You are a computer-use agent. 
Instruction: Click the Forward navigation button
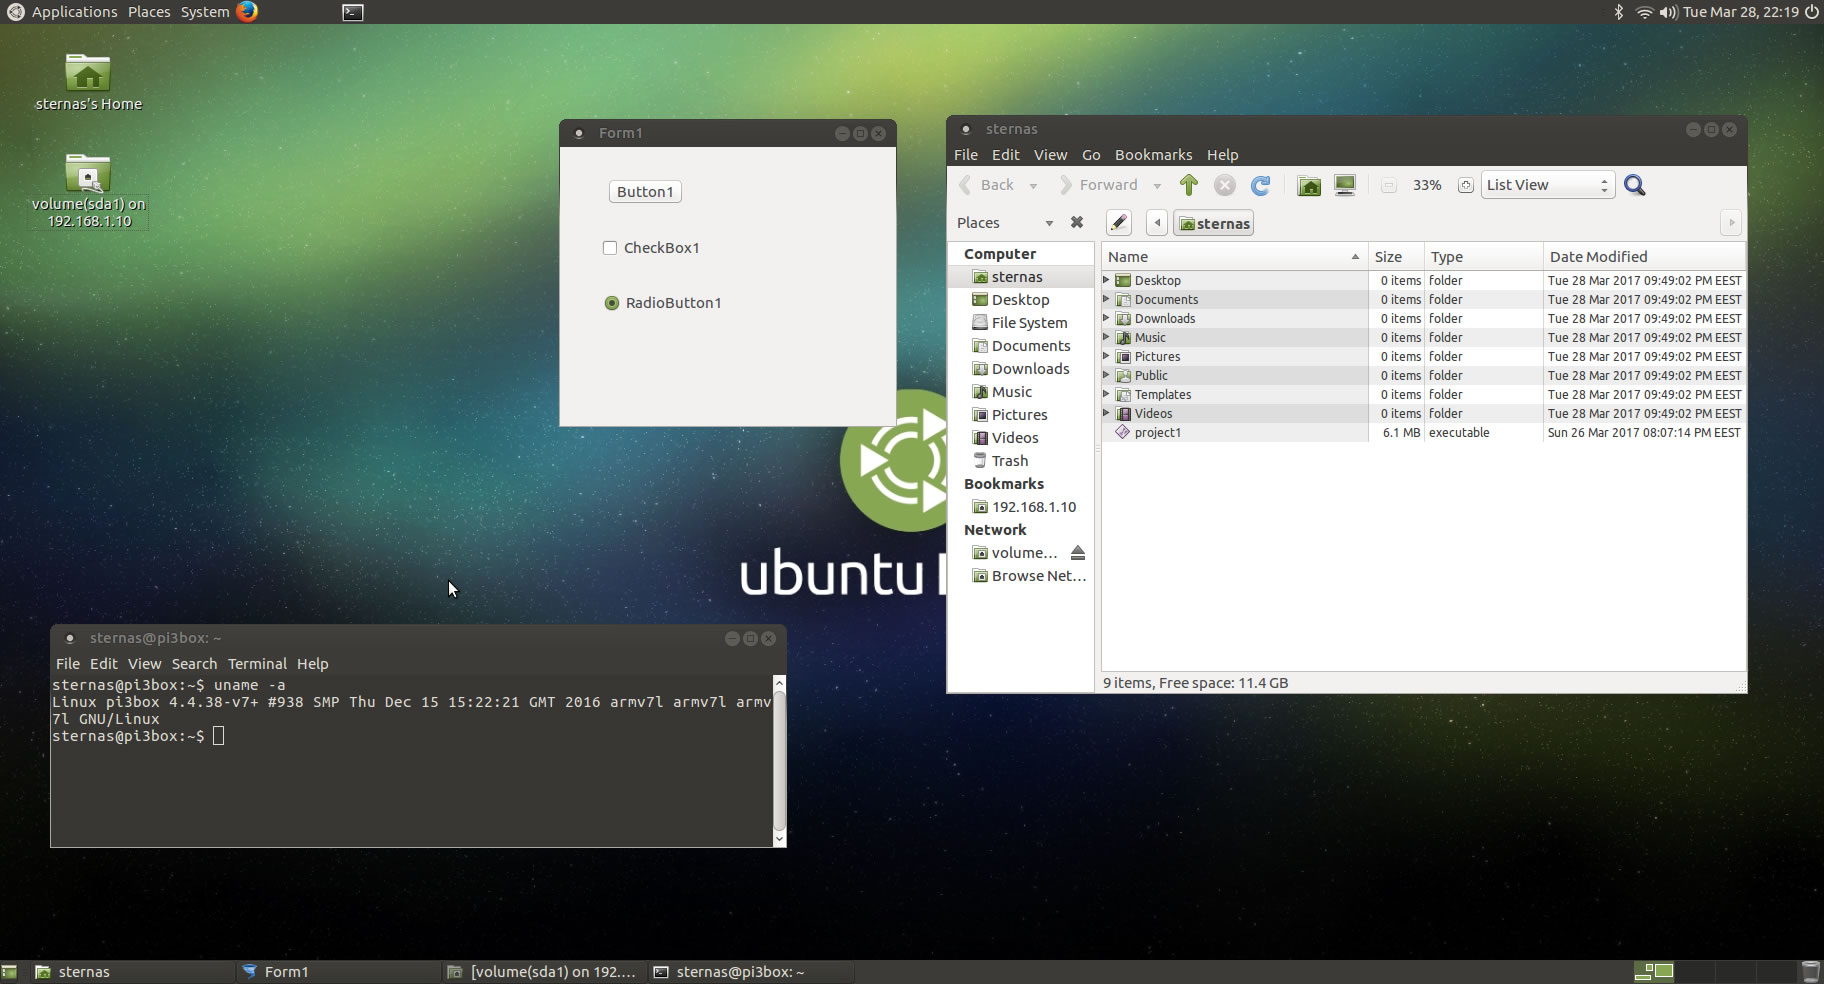coord(1099,185)
